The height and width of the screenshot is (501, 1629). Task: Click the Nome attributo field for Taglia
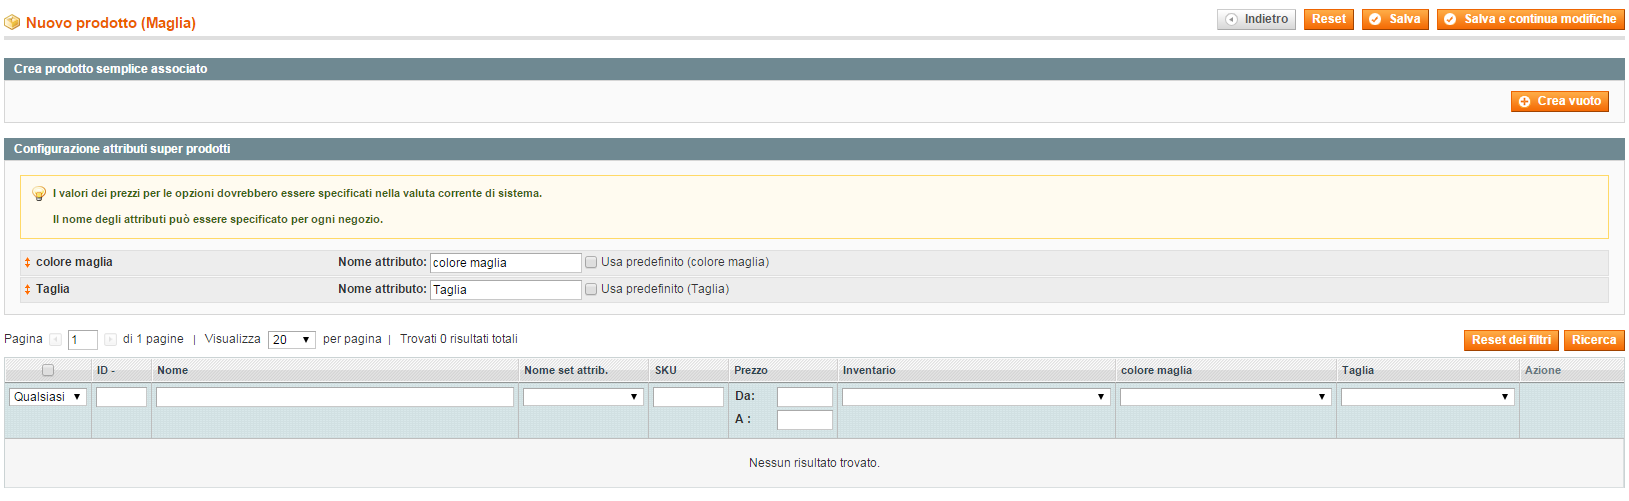tap(505, 290)
